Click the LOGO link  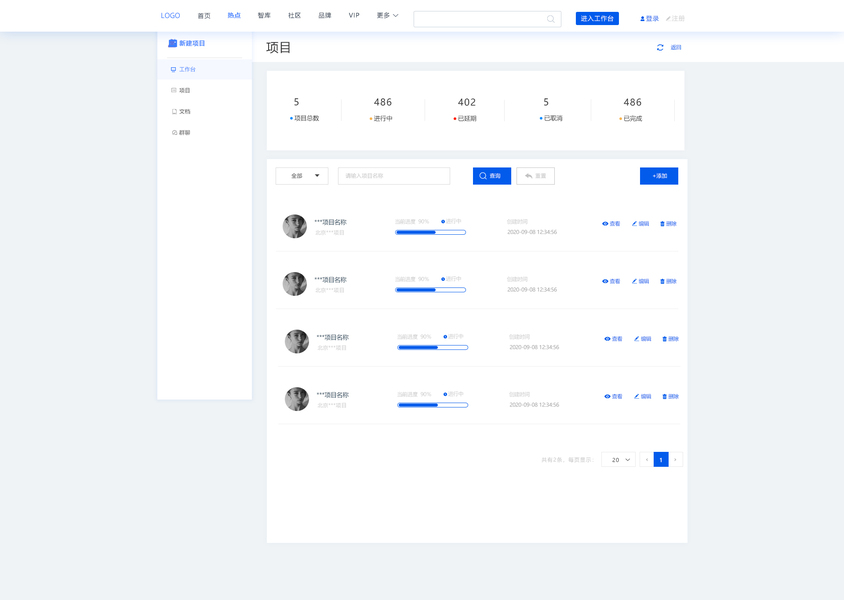pos(170,16)
